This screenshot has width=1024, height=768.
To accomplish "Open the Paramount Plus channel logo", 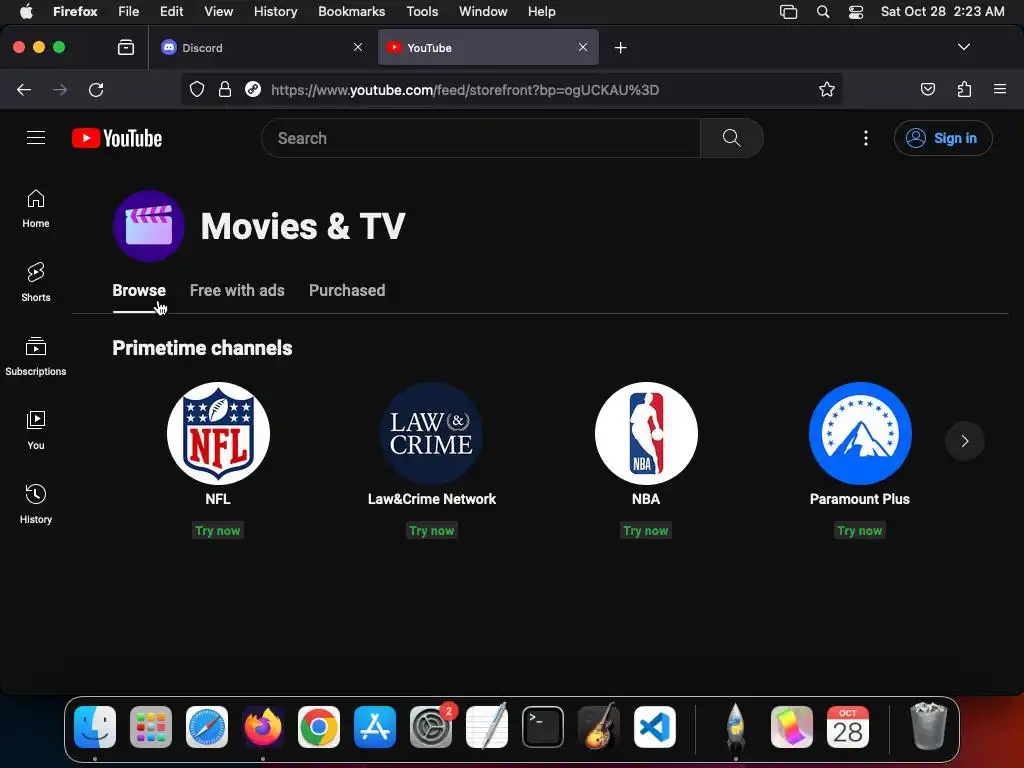I will click(x=860, y=434).
